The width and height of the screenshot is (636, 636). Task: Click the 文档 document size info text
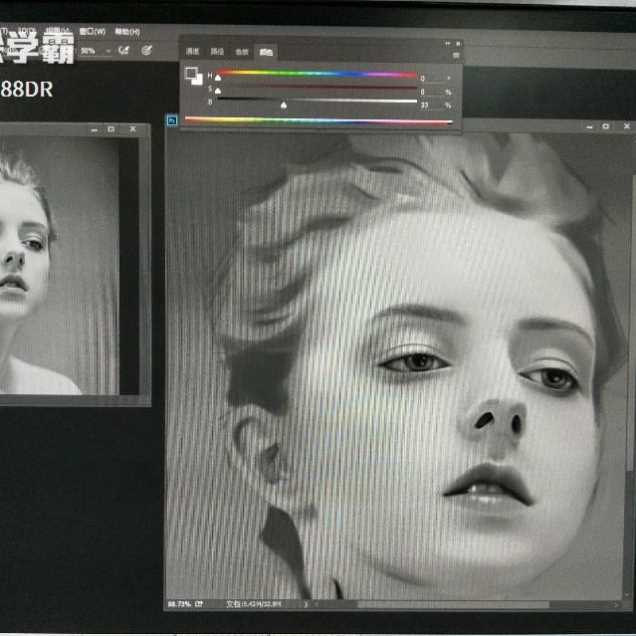pos(254,604)
